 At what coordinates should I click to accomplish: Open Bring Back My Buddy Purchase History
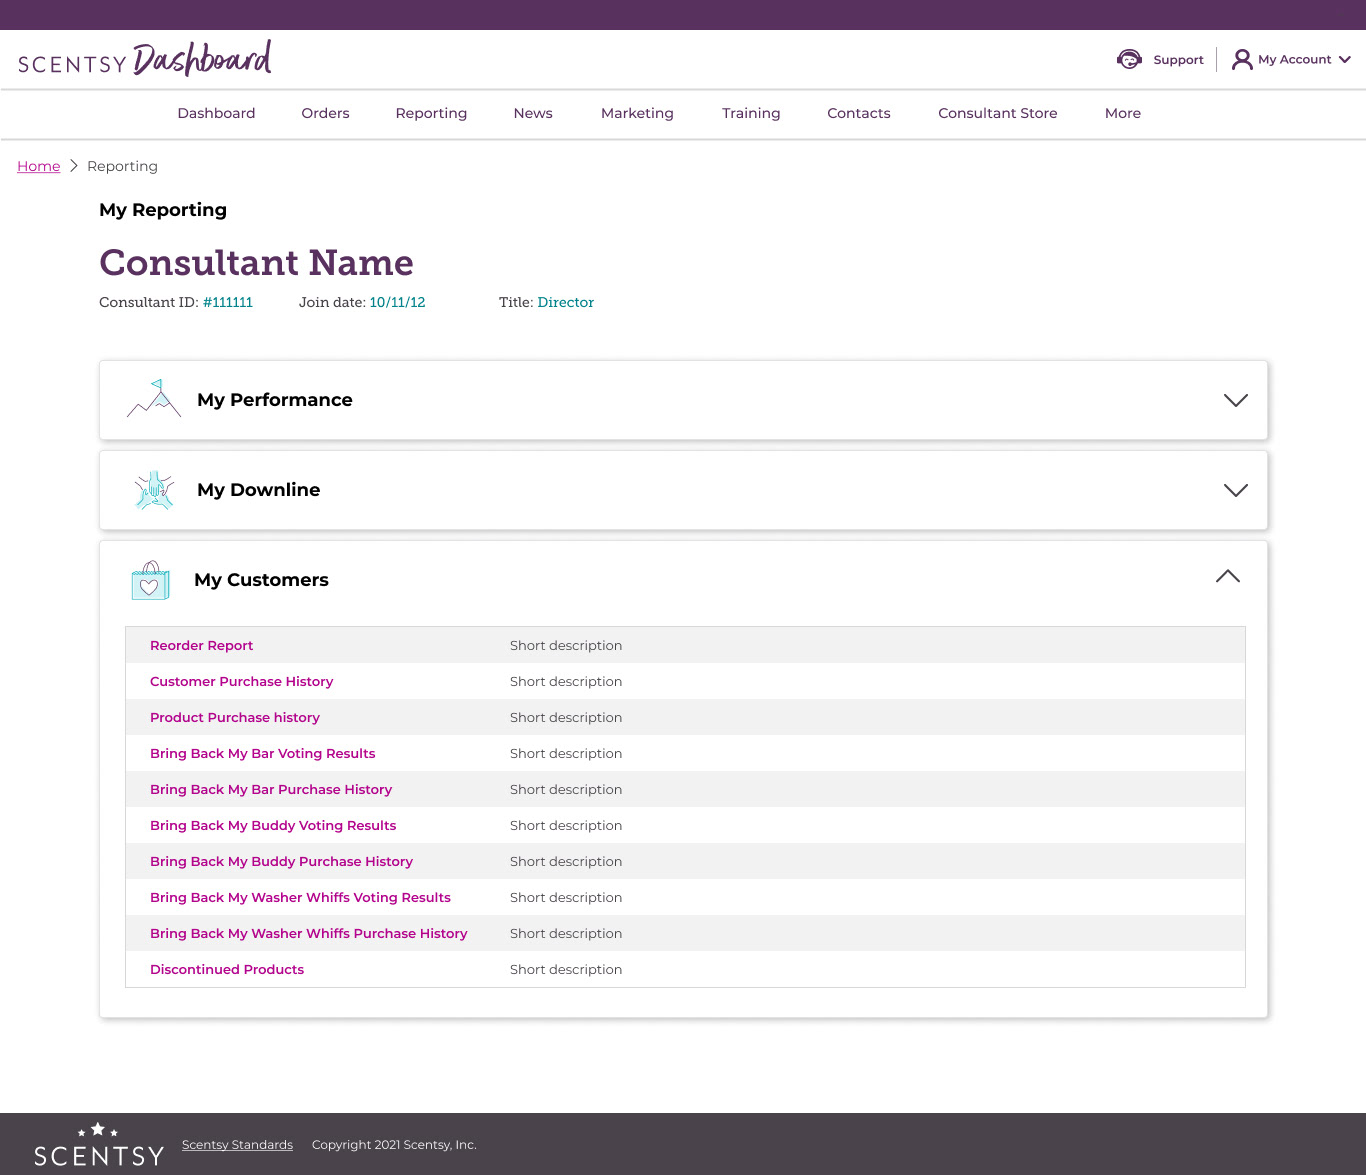point(281,861)
